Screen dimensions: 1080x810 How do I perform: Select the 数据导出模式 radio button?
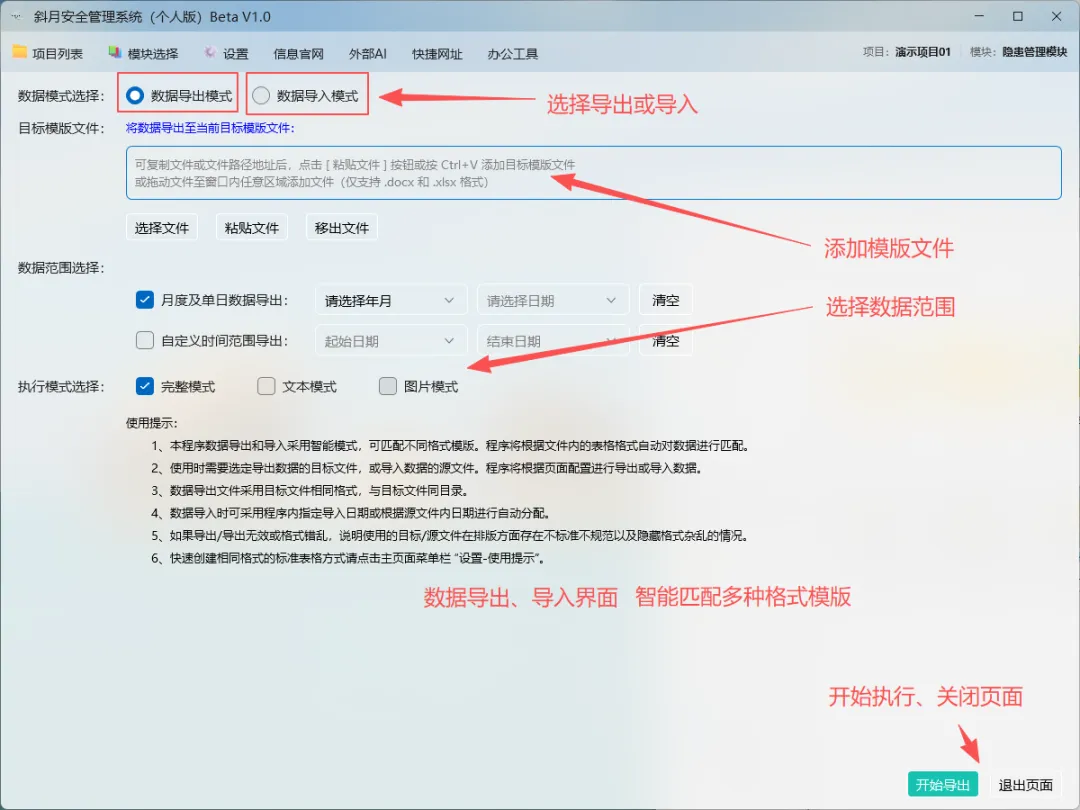[135, 95]
